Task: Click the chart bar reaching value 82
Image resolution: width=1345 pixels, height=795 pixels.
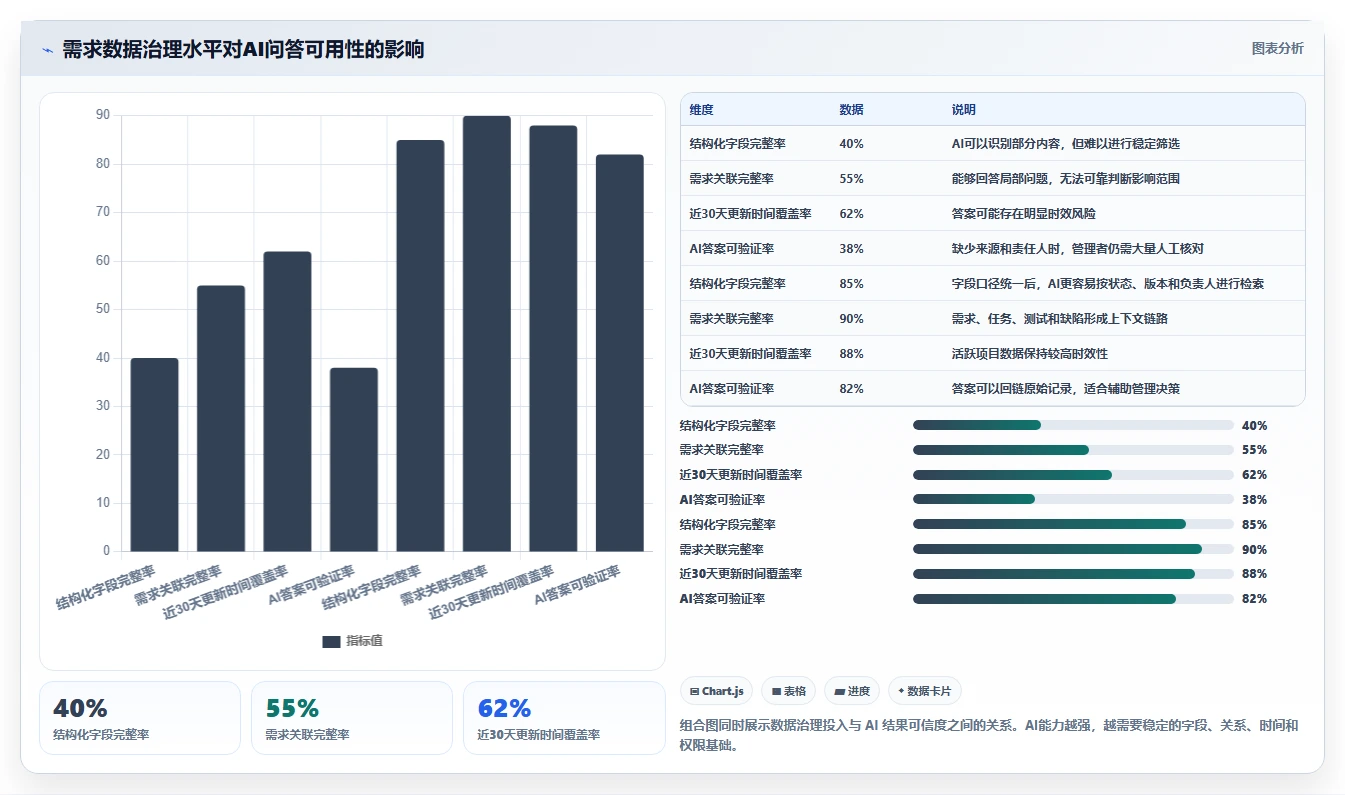Action: coord(620,353)
